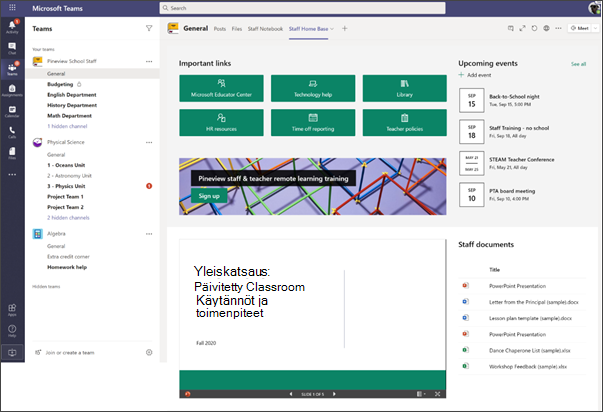Open the manage teams gear icon
The height and width of the screenshot is (412, 603).
coord(149,352)
